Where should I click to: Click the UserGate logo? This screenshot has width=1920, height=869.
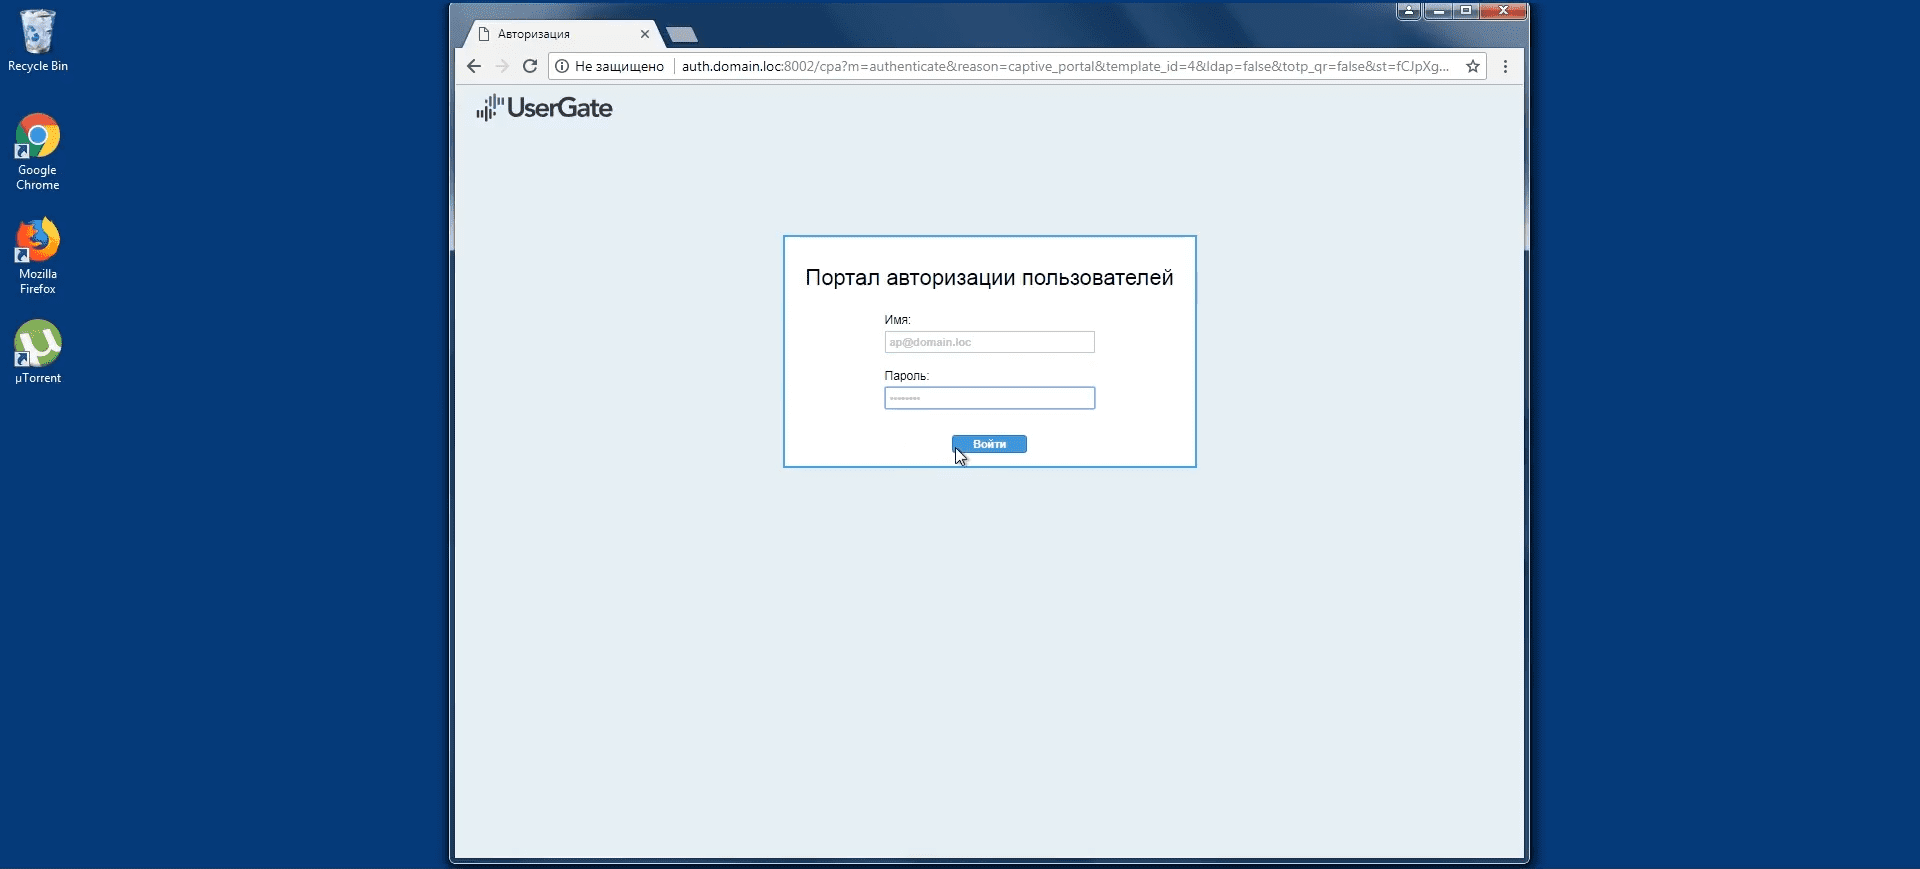(x=544, y=108)
